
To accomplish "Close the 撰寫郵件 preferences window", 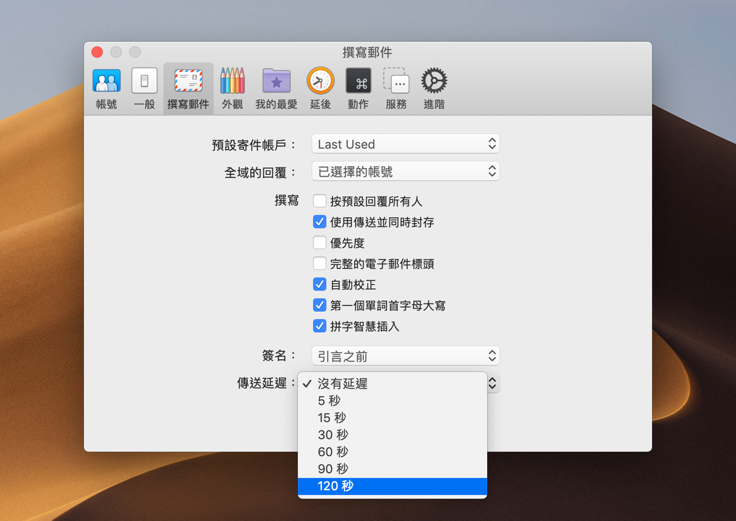I will coord(97,52).
